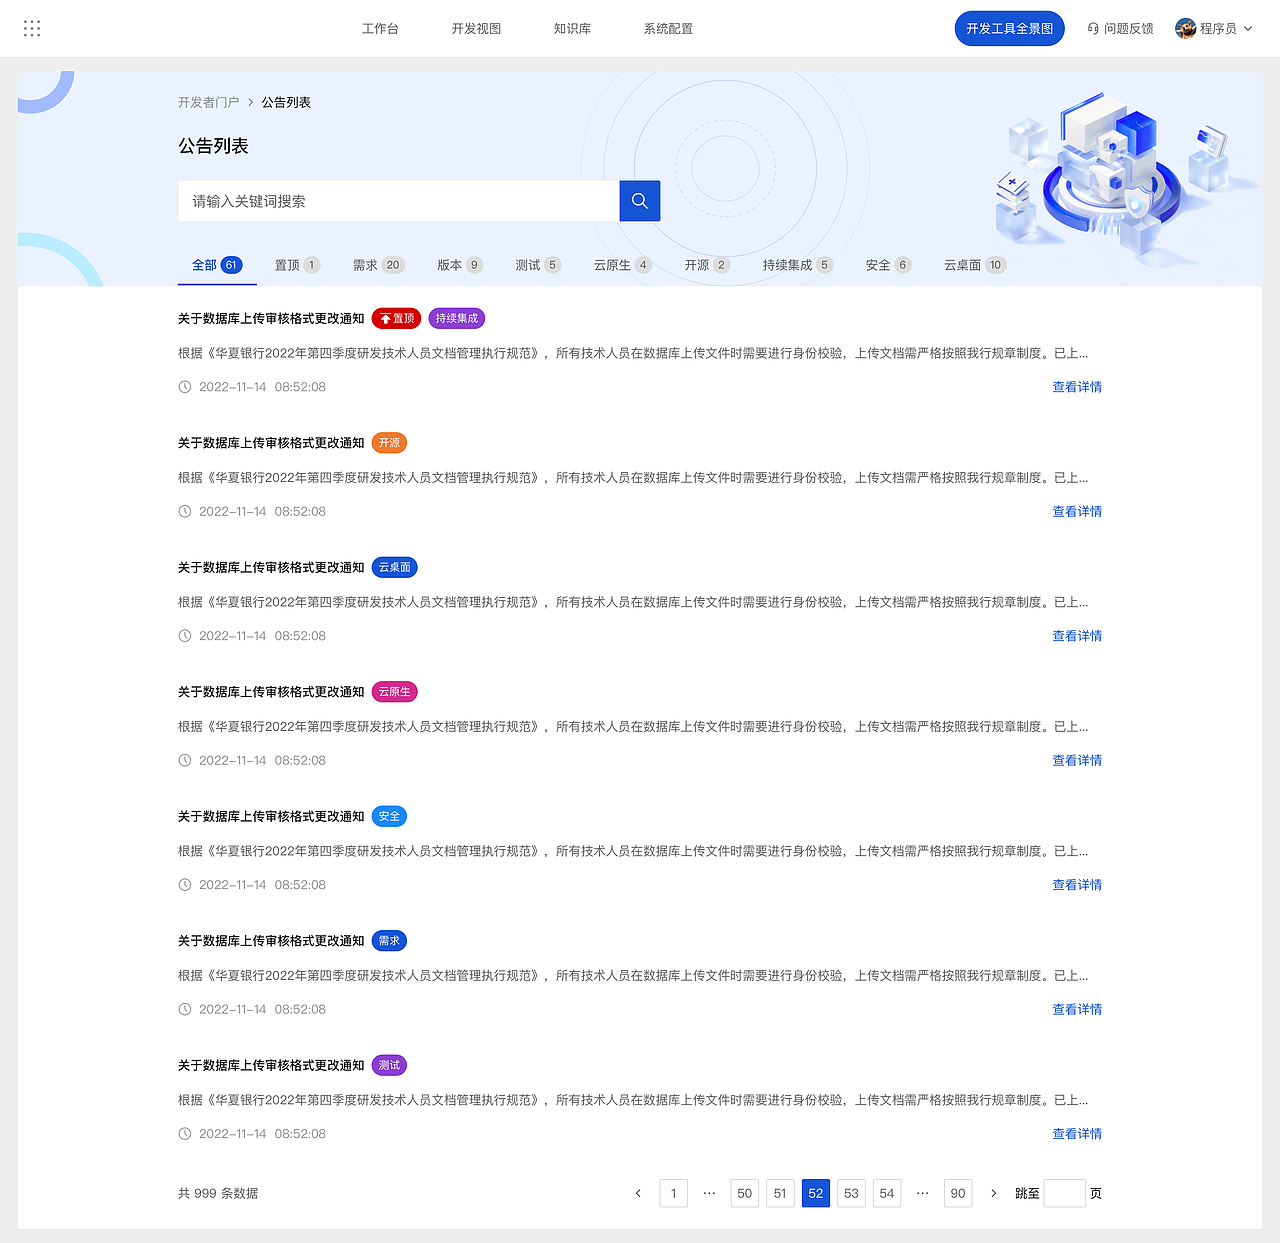Click the purple 测试 tag badge

pyautogui.click(x=389, y=1066)
